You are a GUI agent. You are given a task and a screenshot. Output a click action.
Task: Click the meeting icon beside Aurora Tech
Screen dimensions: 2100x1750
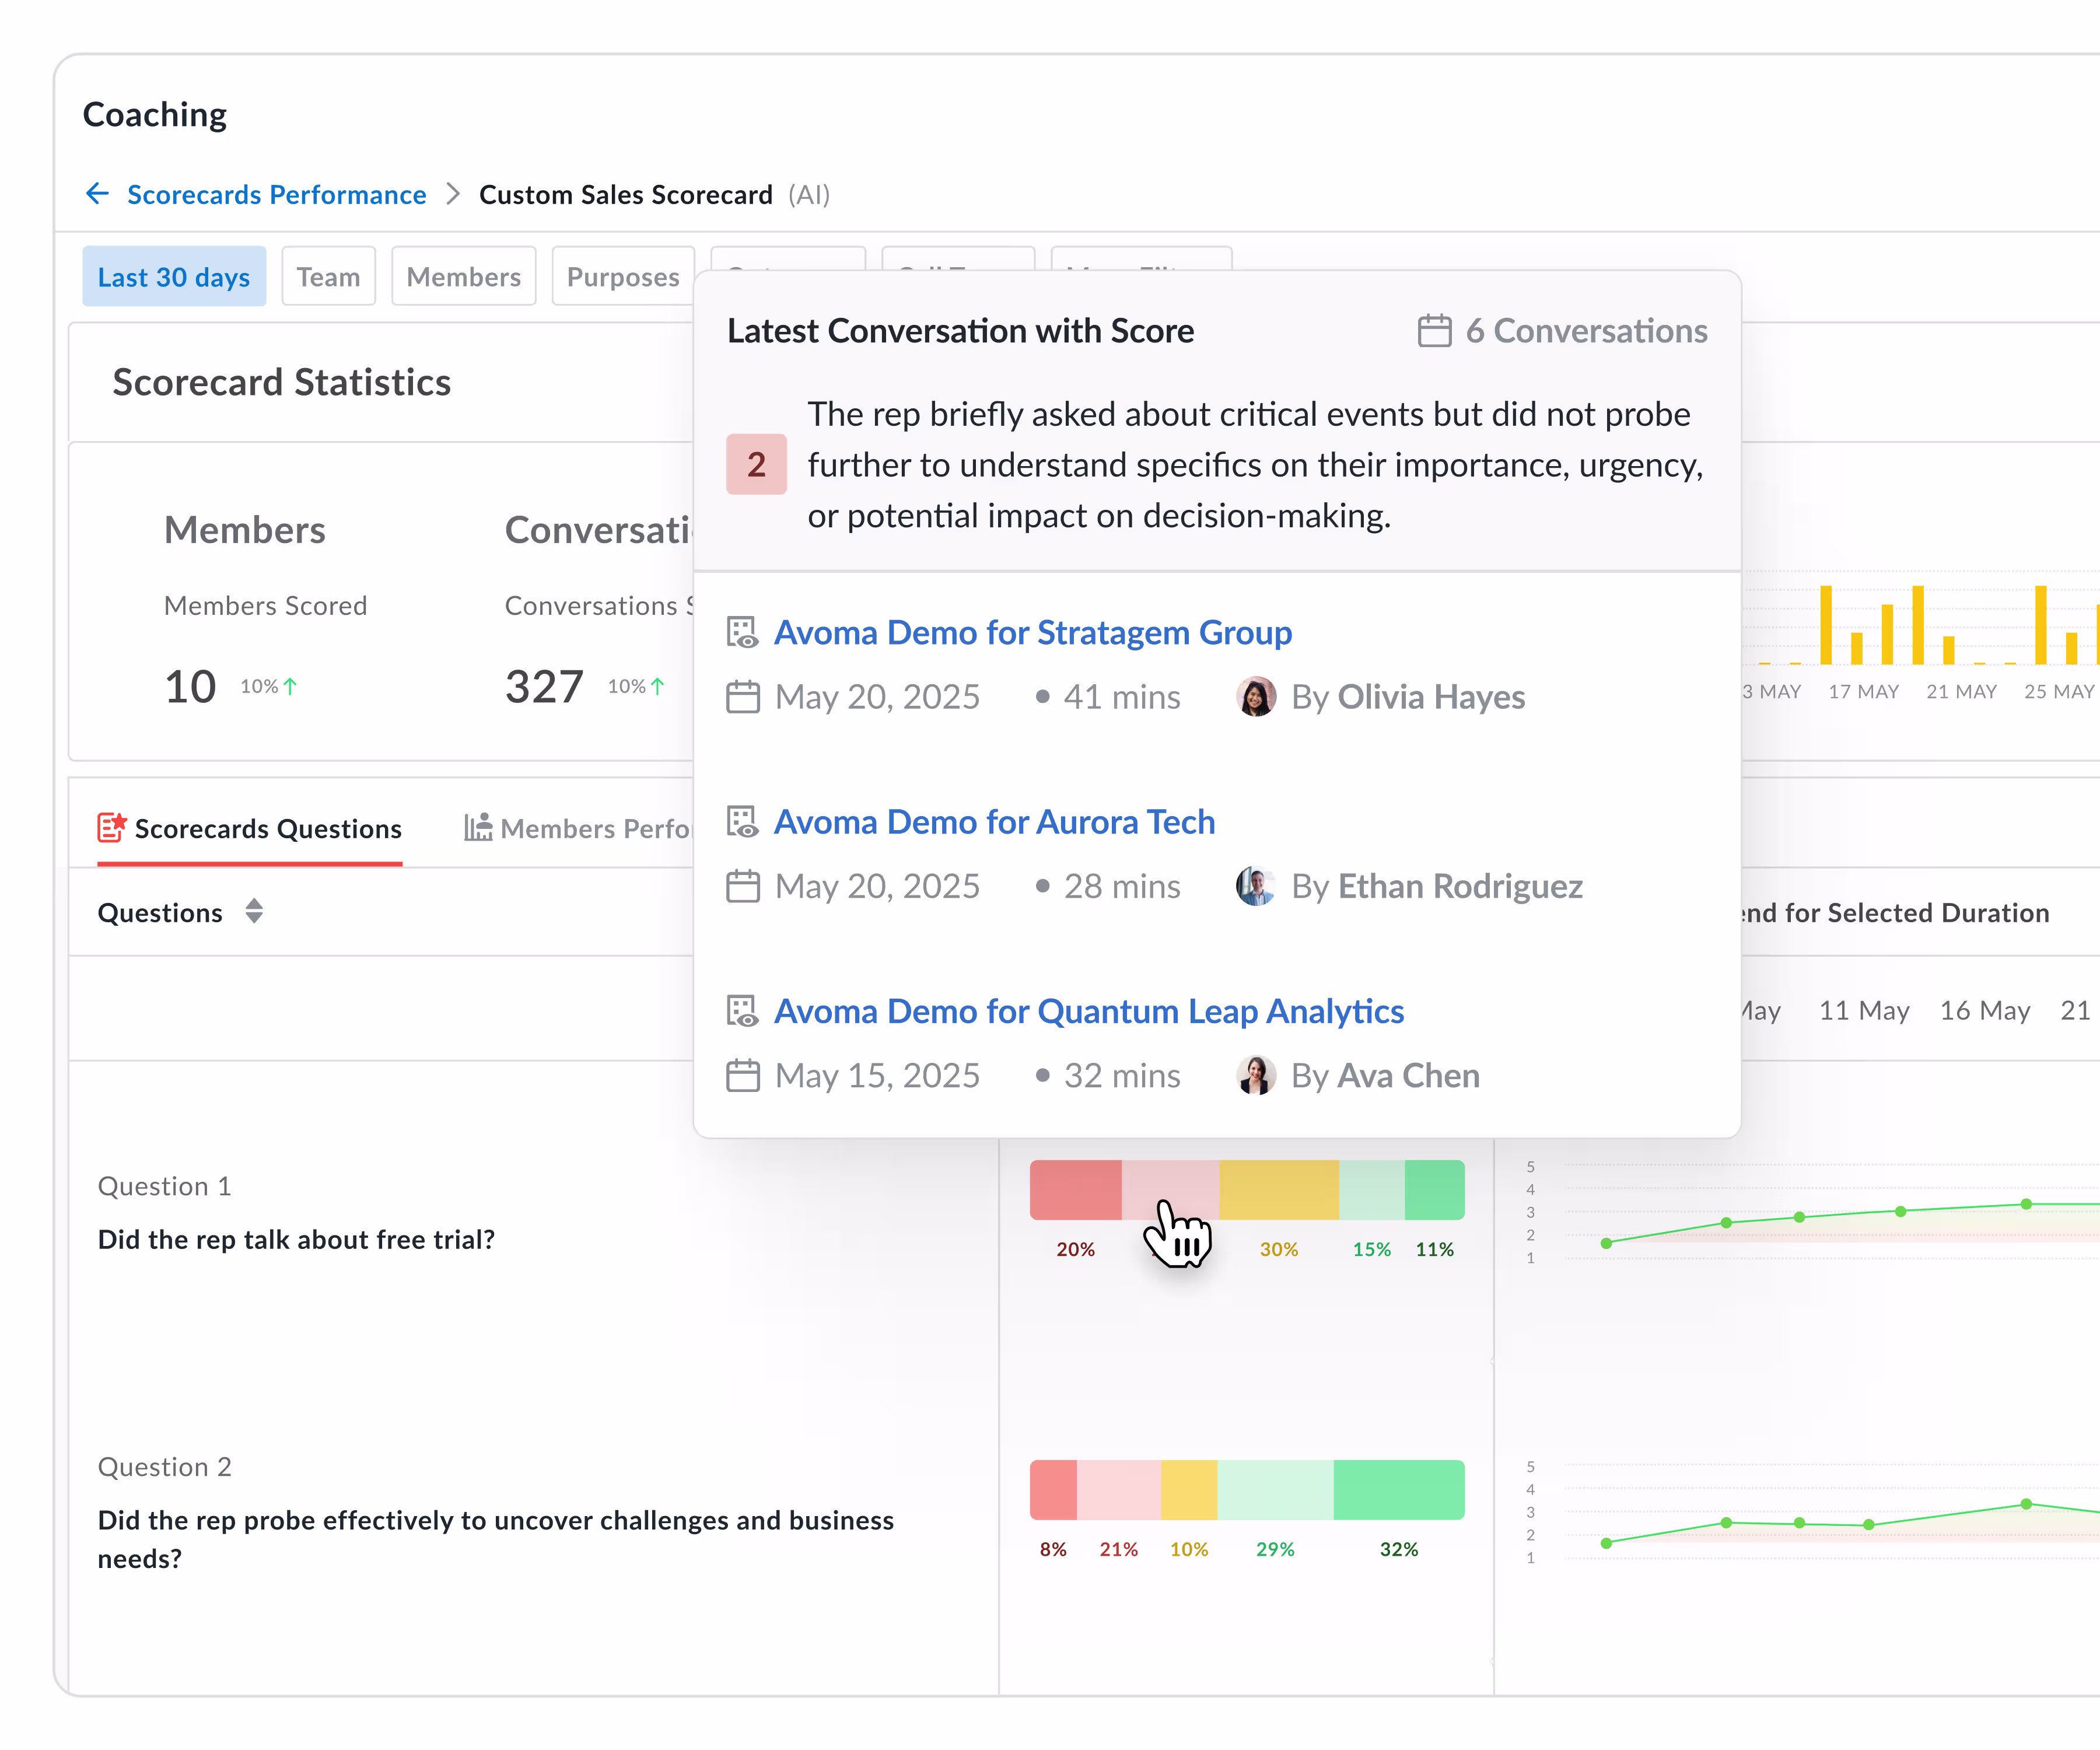pyautogui.click(x=742, y=822)
